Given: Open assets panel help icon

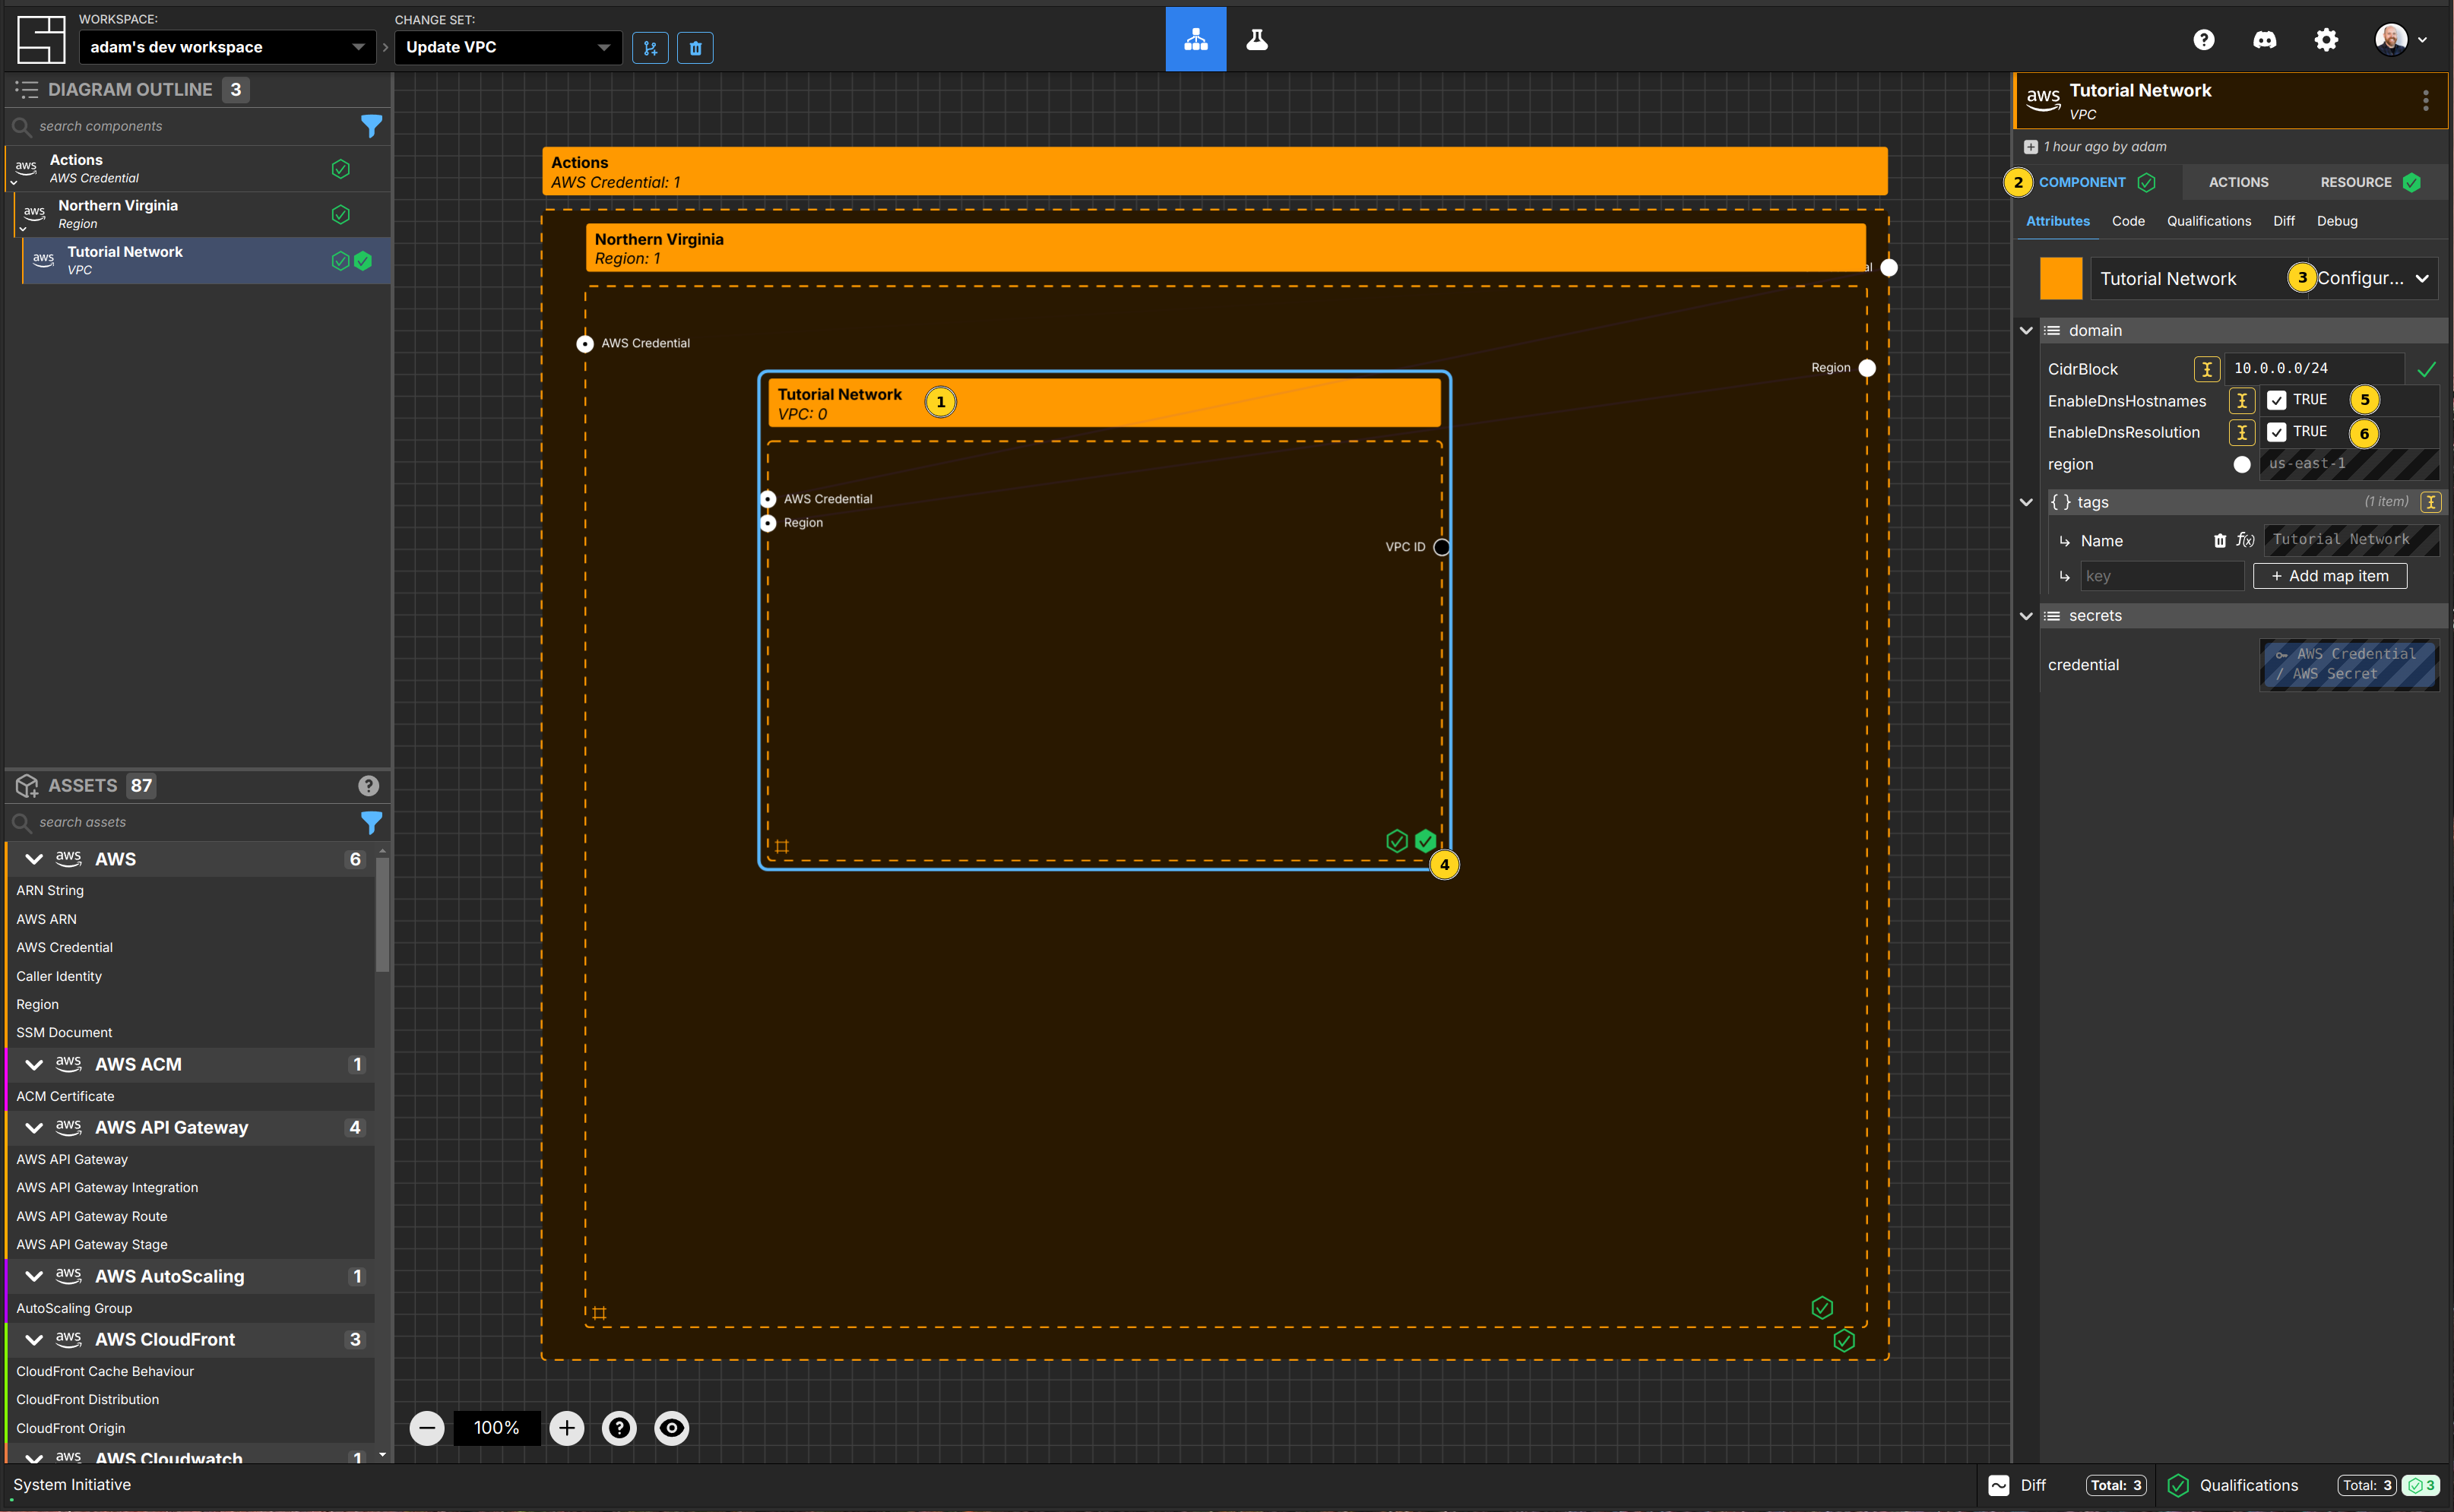Looking at the screenshot, I should pos(368,786).
